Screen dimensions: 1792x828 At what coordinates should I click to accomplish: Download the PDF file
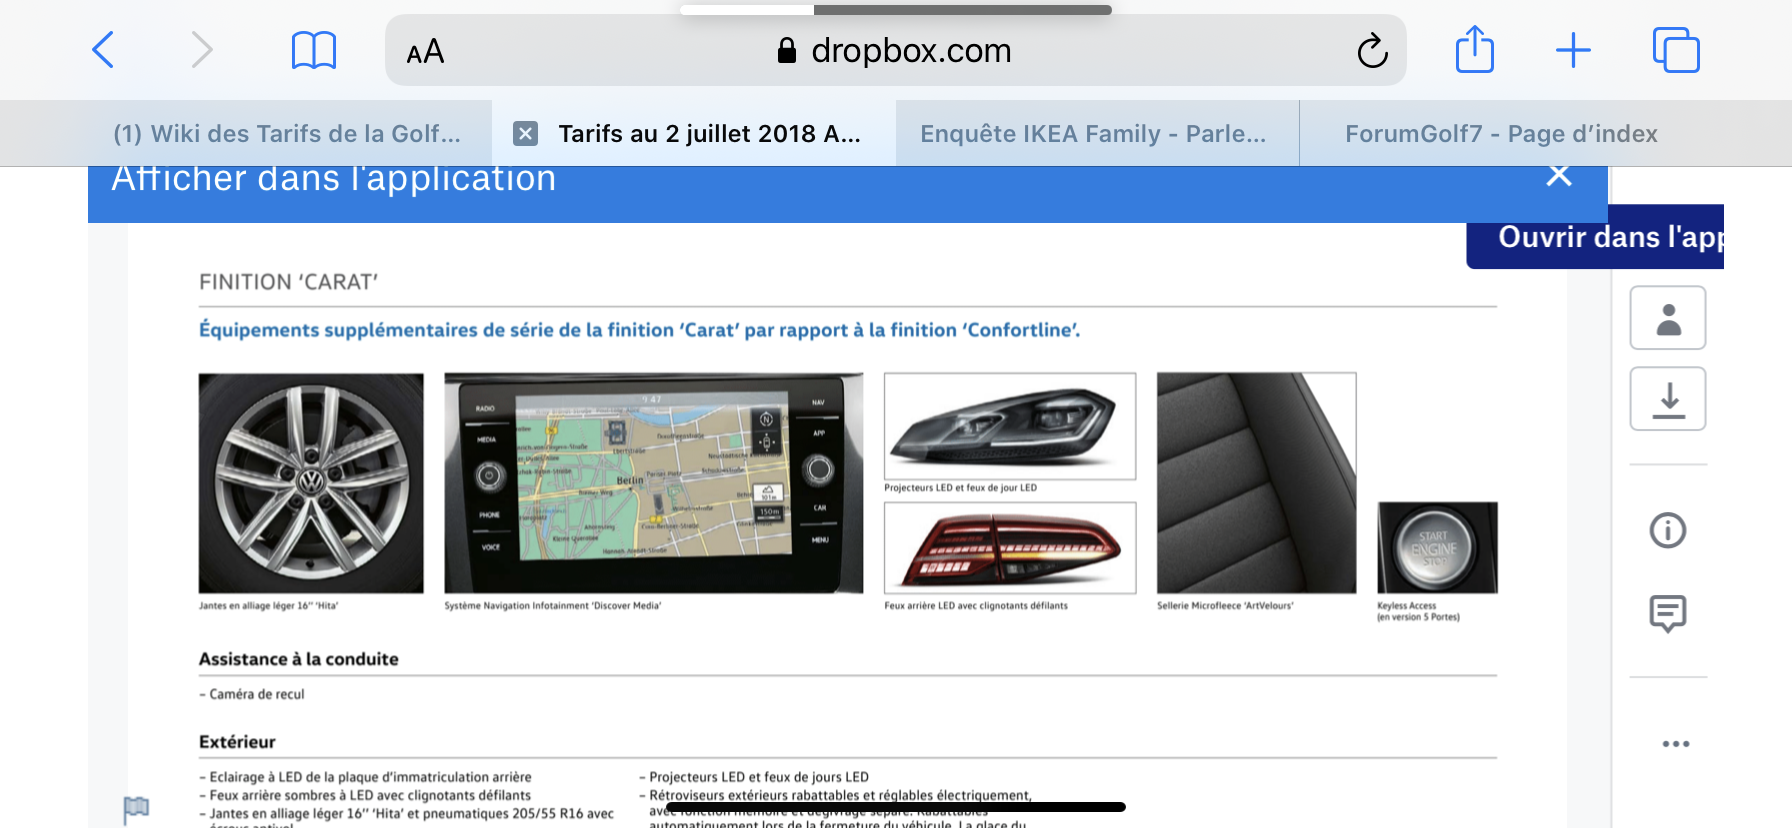pyautogui.click(x=1668, y=399)
